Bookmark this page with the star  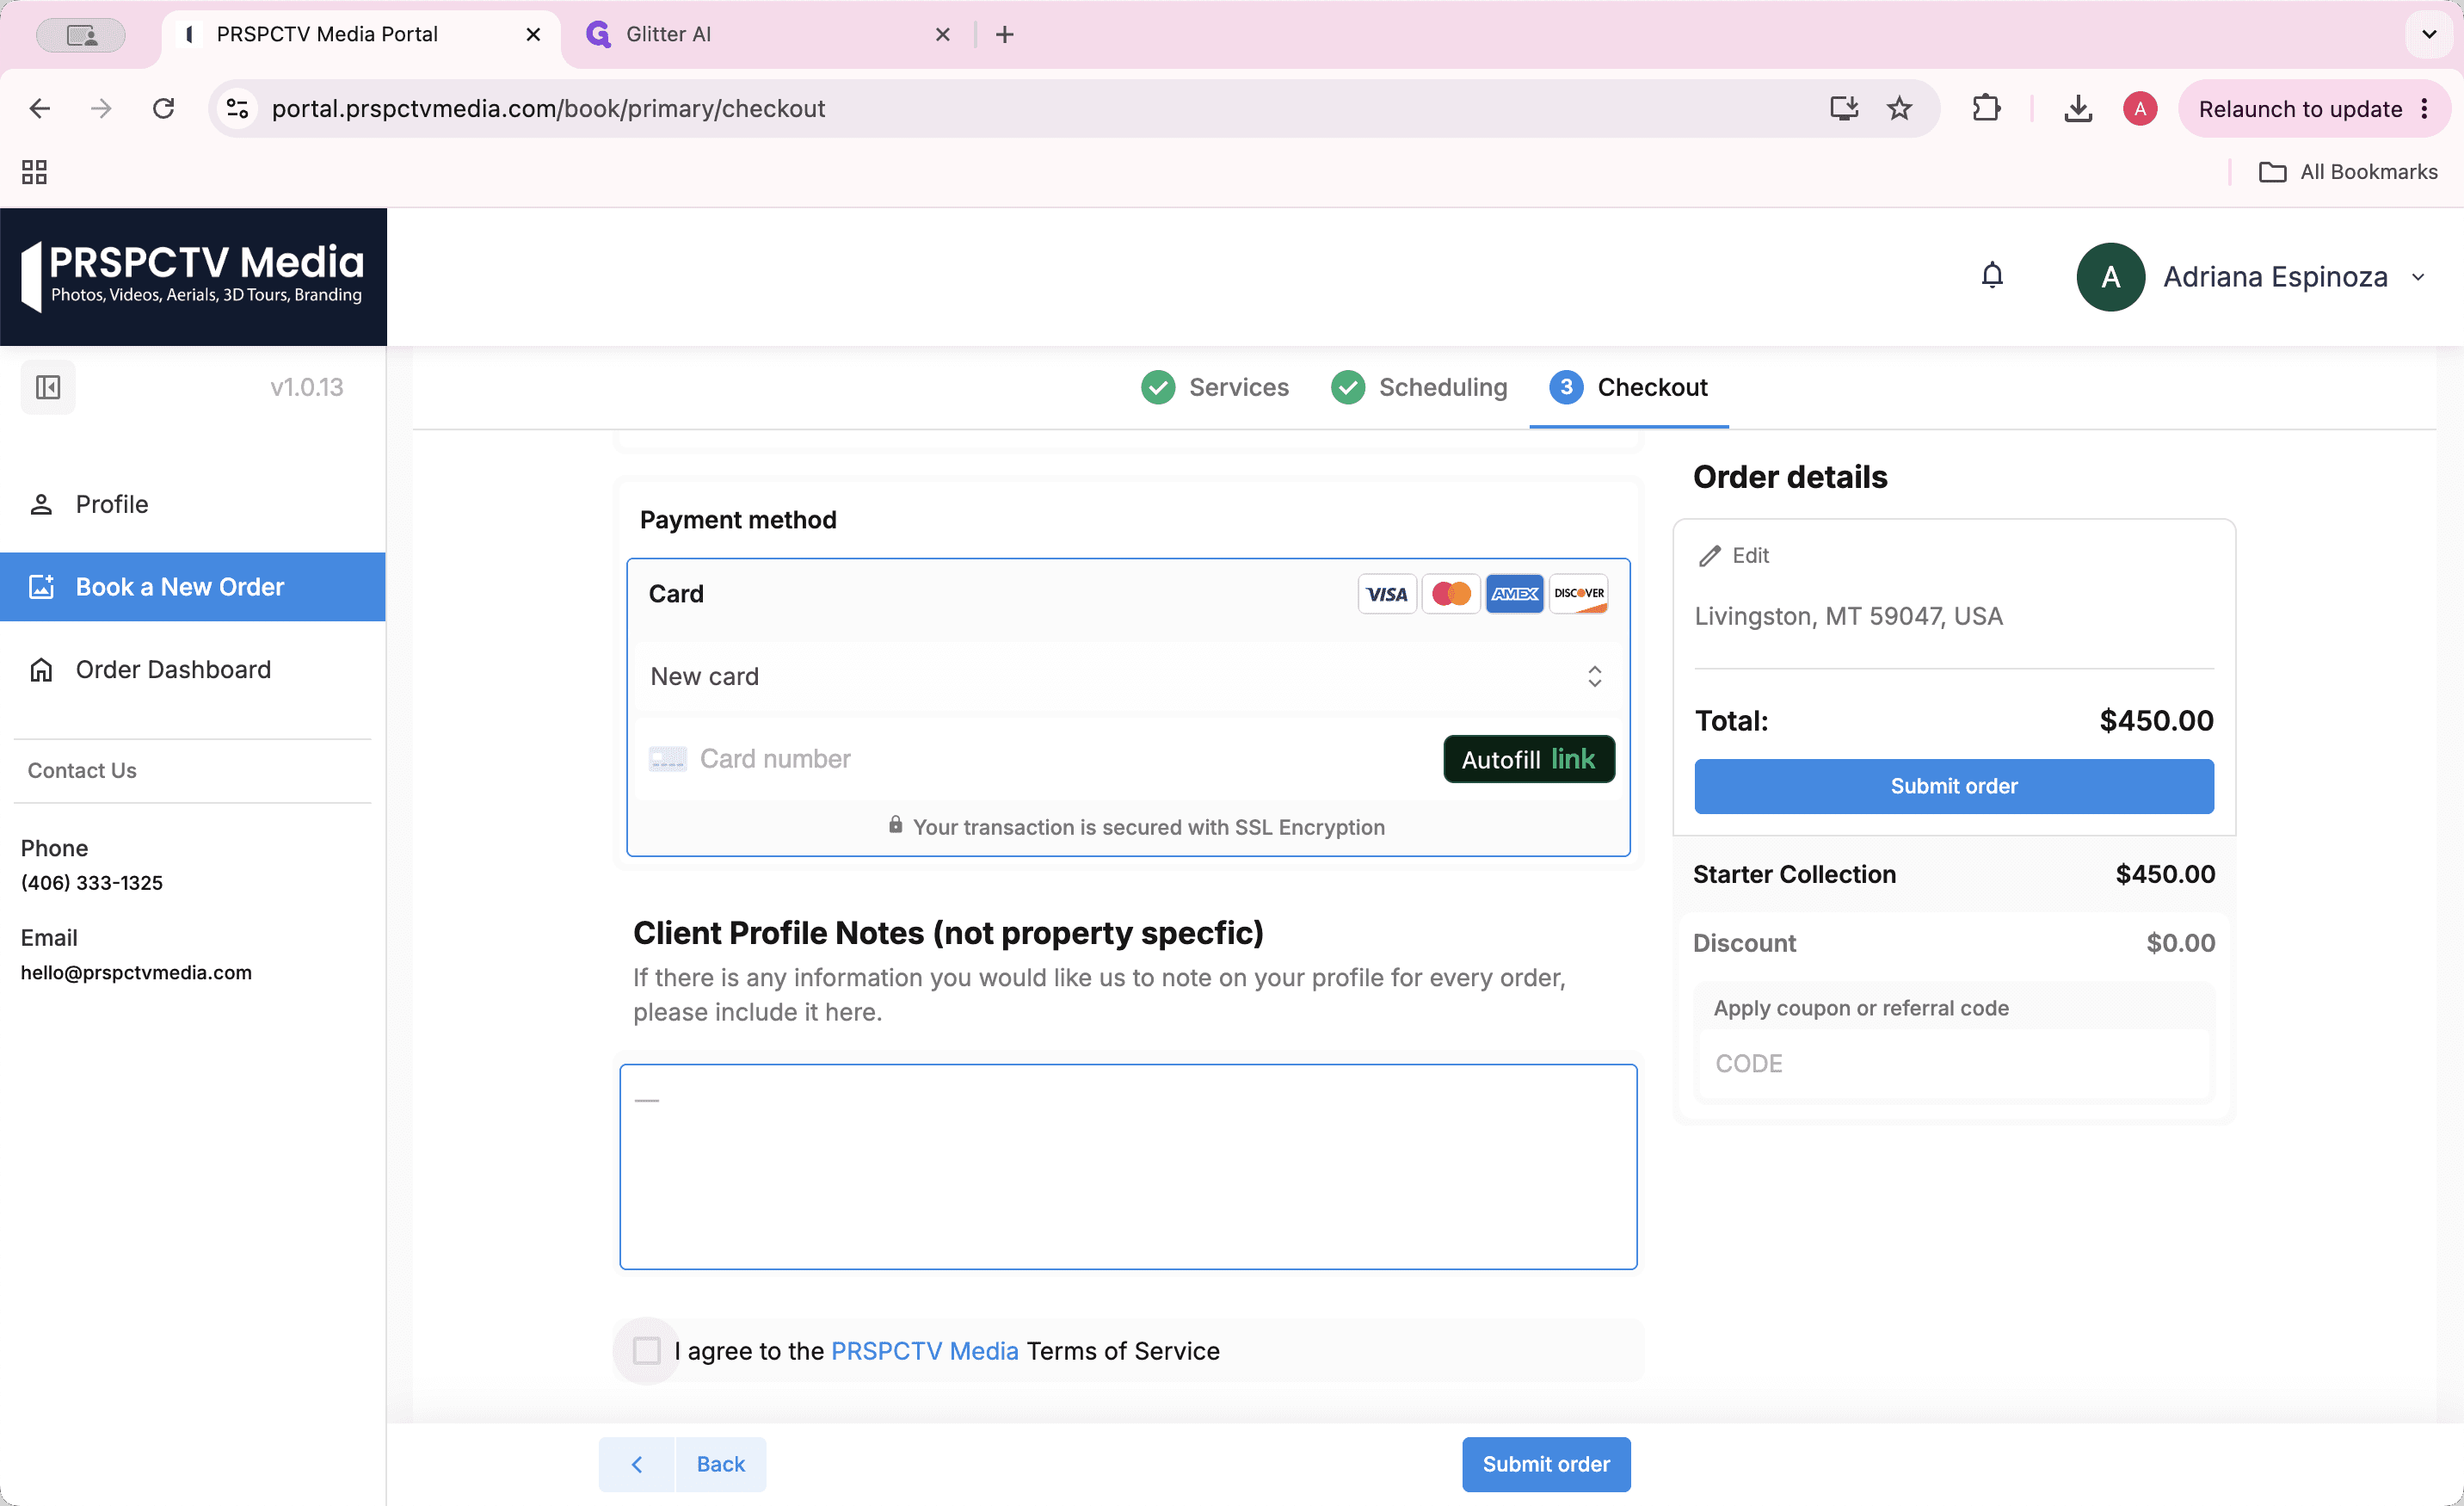click(1899, 108)
